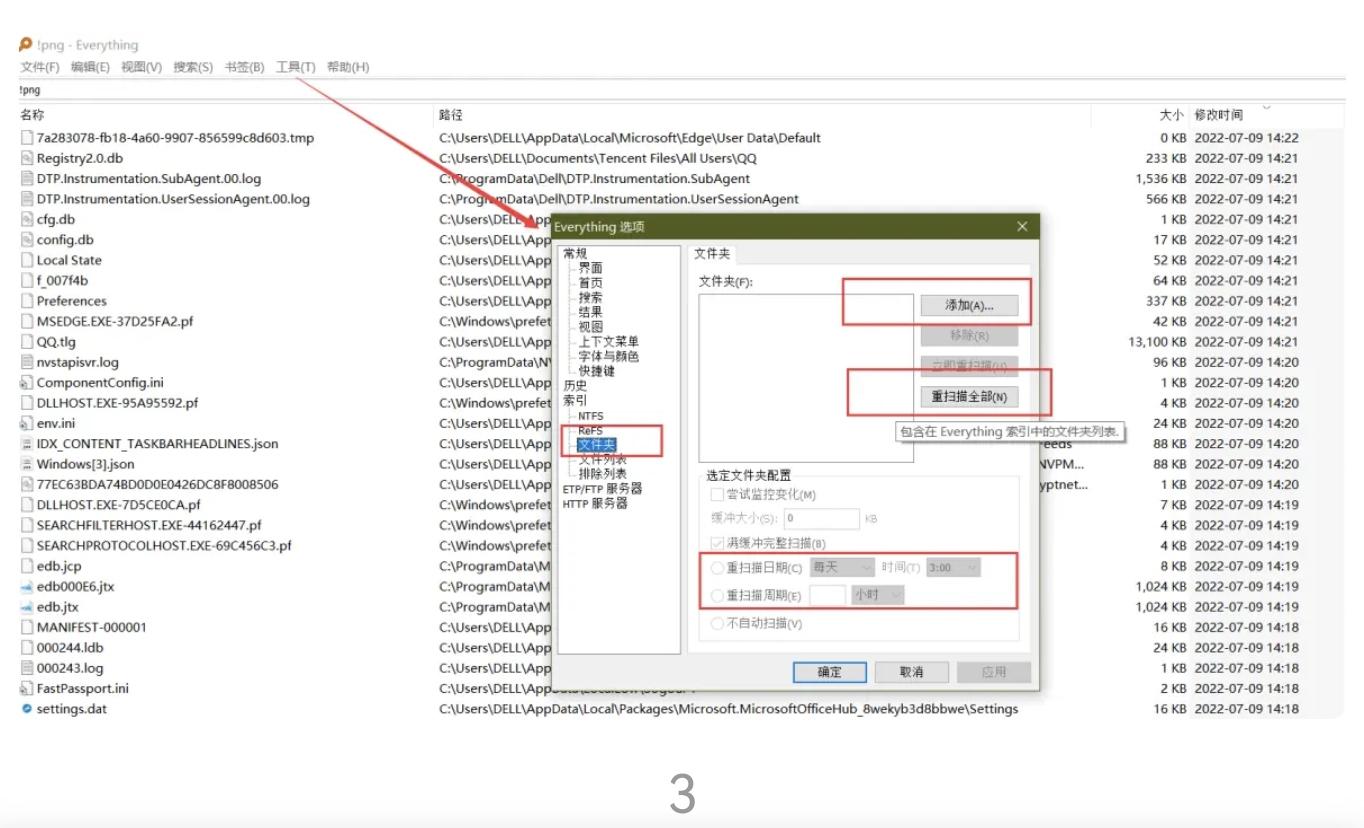Open the 搜索(S) menu in the menu bar
The image size is (1364, 828).
point(193,67)
